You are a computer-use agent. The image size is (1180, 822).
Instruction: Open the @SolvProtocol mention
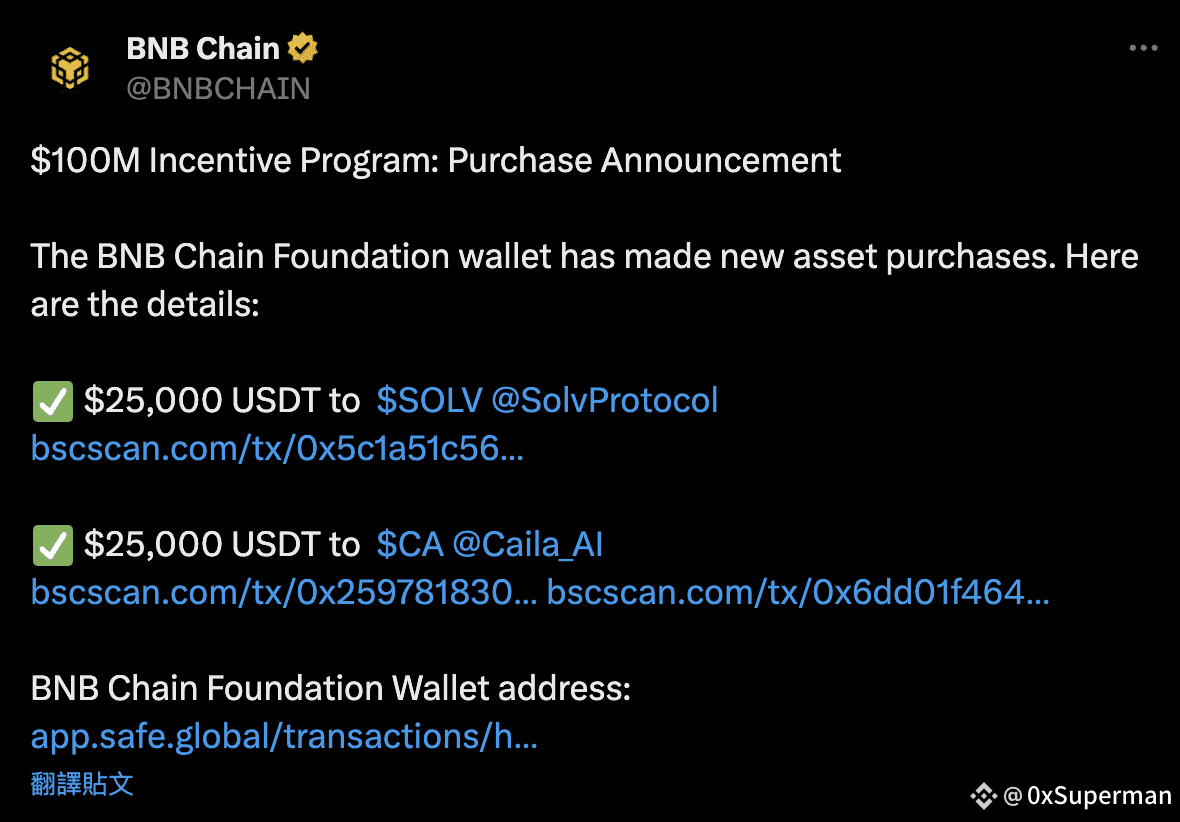point(604,400)
